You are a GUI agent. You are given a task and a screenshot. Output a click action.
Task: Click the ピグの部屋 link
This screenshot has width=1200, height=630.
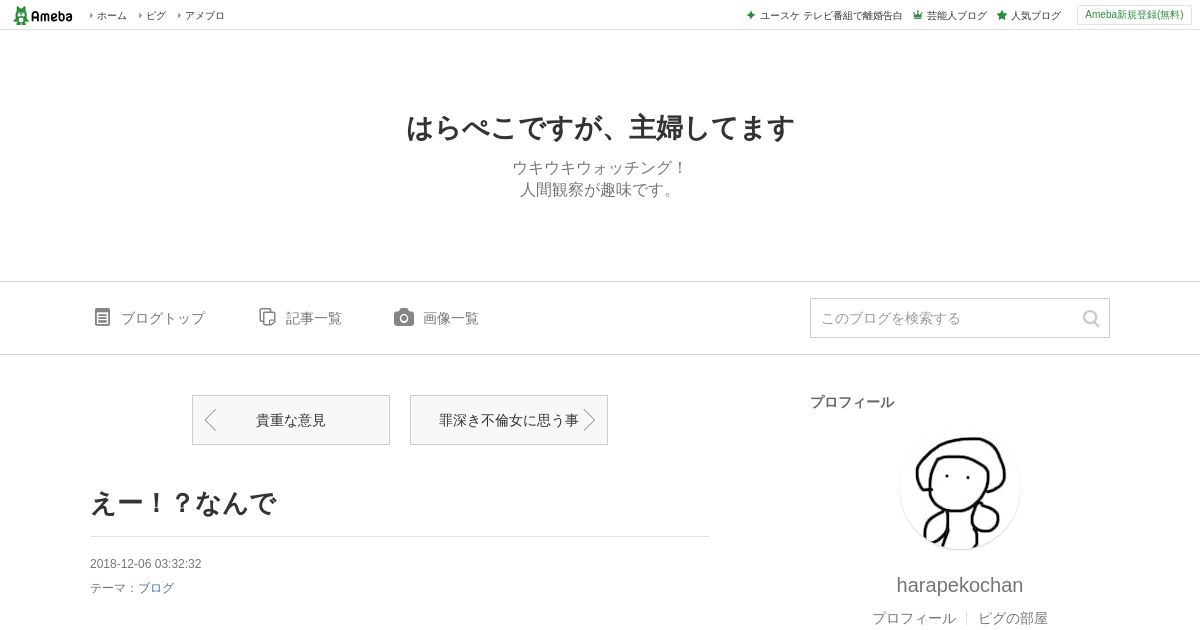1013,618
